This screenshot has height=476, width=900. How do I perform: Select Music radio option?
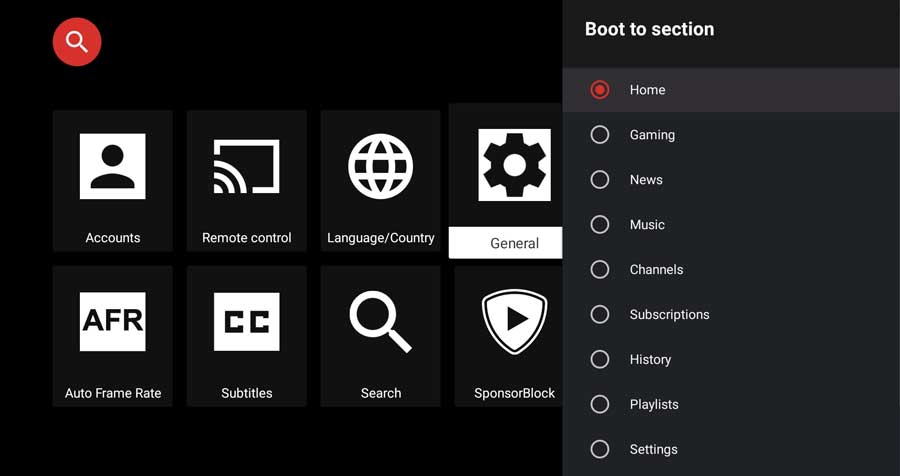pos(731,225)
